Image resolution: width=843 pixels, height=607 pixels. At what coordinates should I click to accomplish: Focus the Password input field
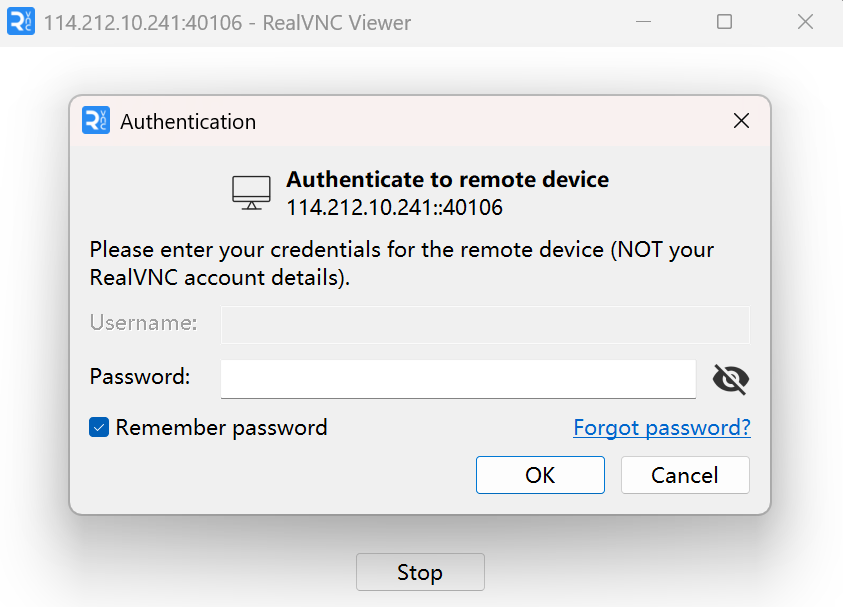click(458, 379)
